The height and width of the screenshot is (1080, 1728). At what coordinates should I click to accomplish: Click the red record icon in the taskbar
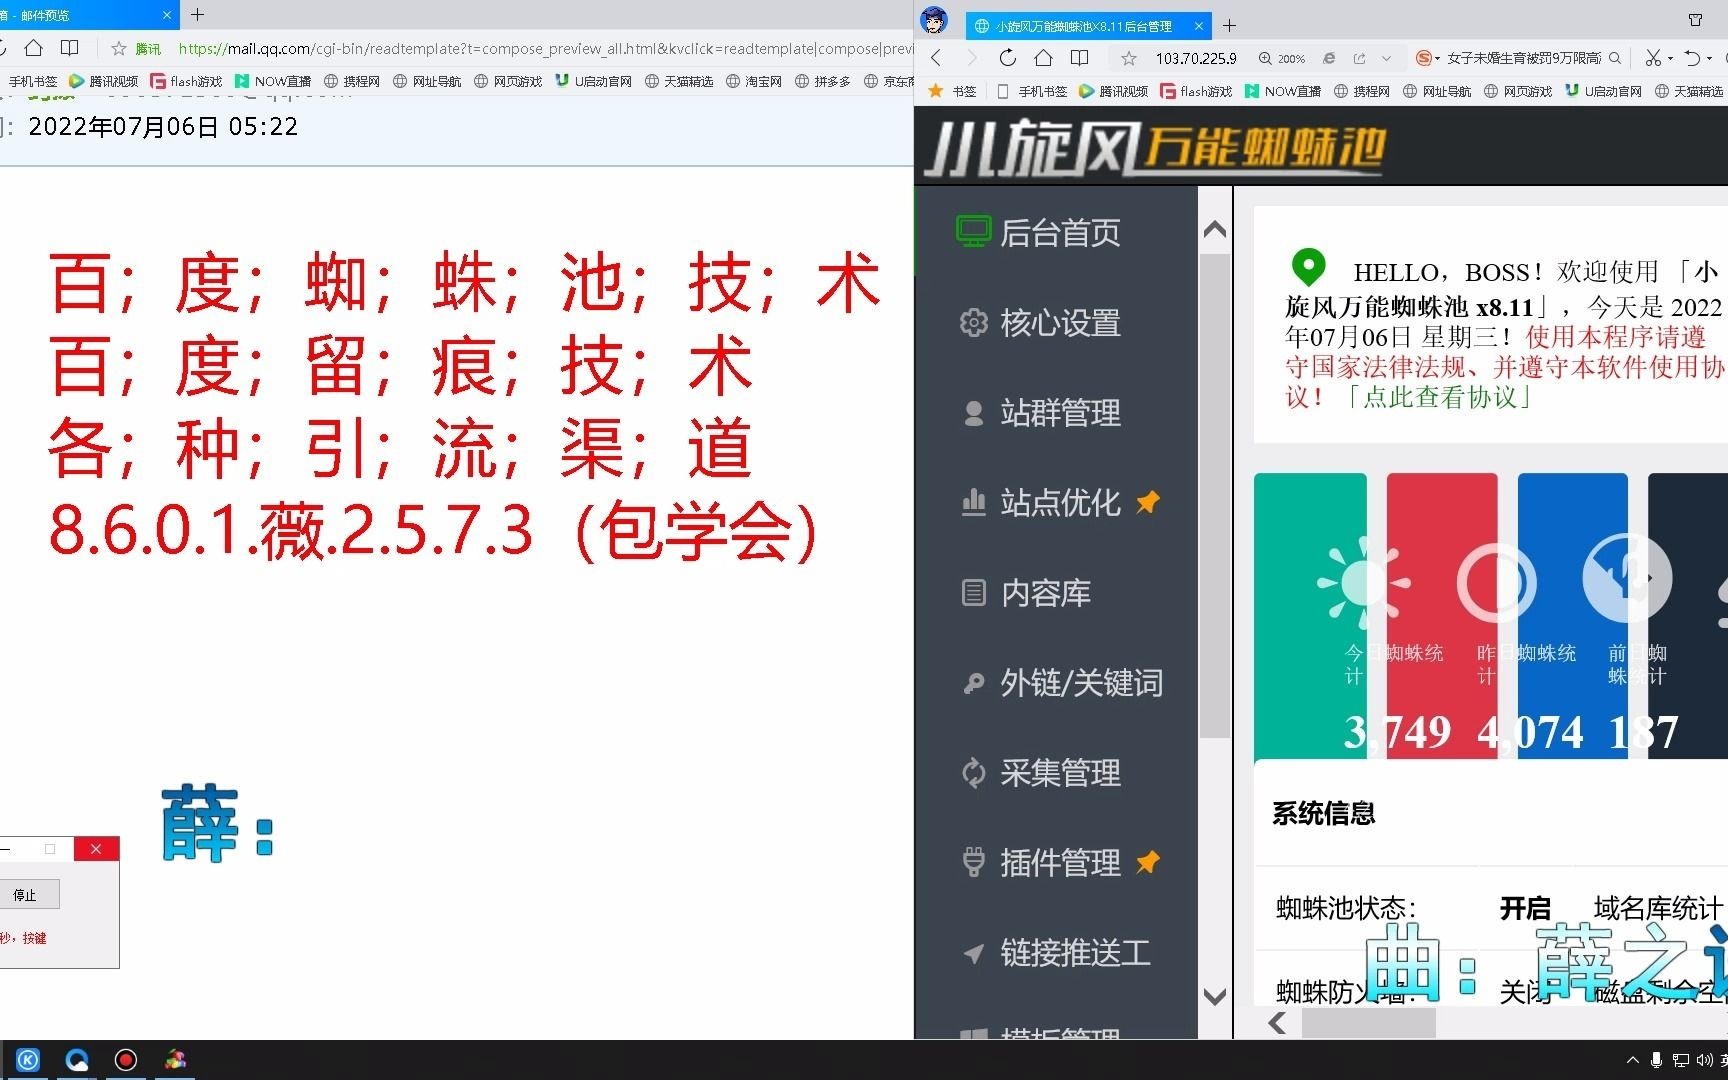[126, 1060]
